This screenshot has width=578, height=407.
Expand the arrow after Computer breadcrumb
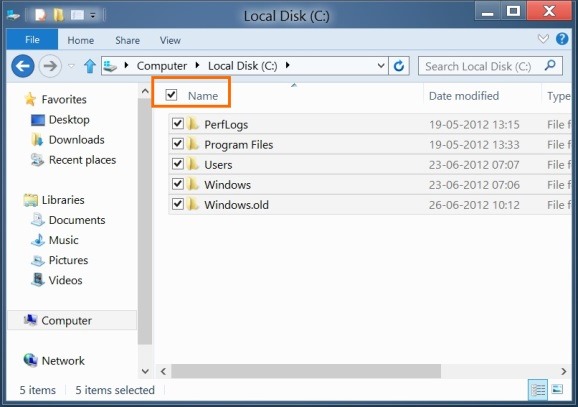(x=198, y=66)
